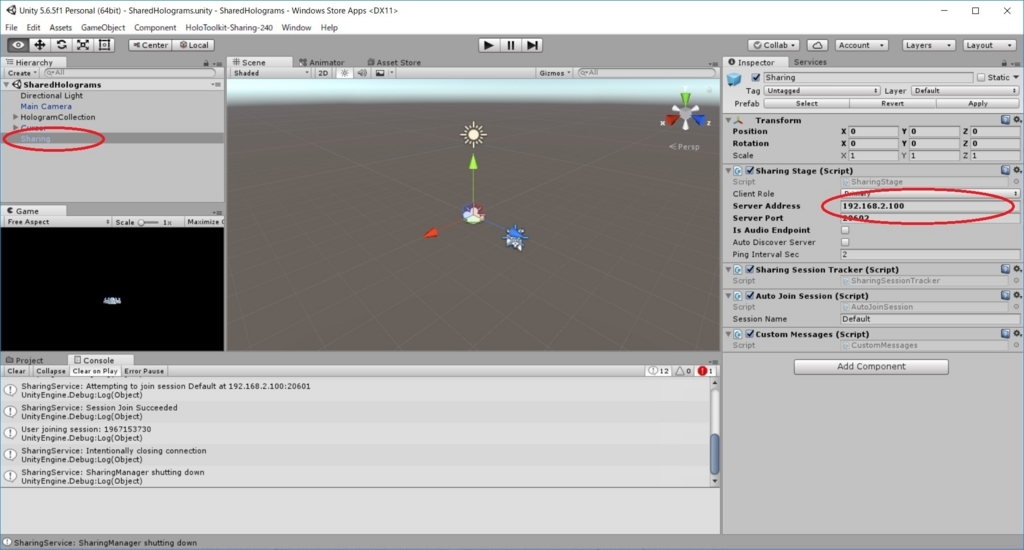Disable Sharing Session Tracker script checkbox

pos(750,269)
